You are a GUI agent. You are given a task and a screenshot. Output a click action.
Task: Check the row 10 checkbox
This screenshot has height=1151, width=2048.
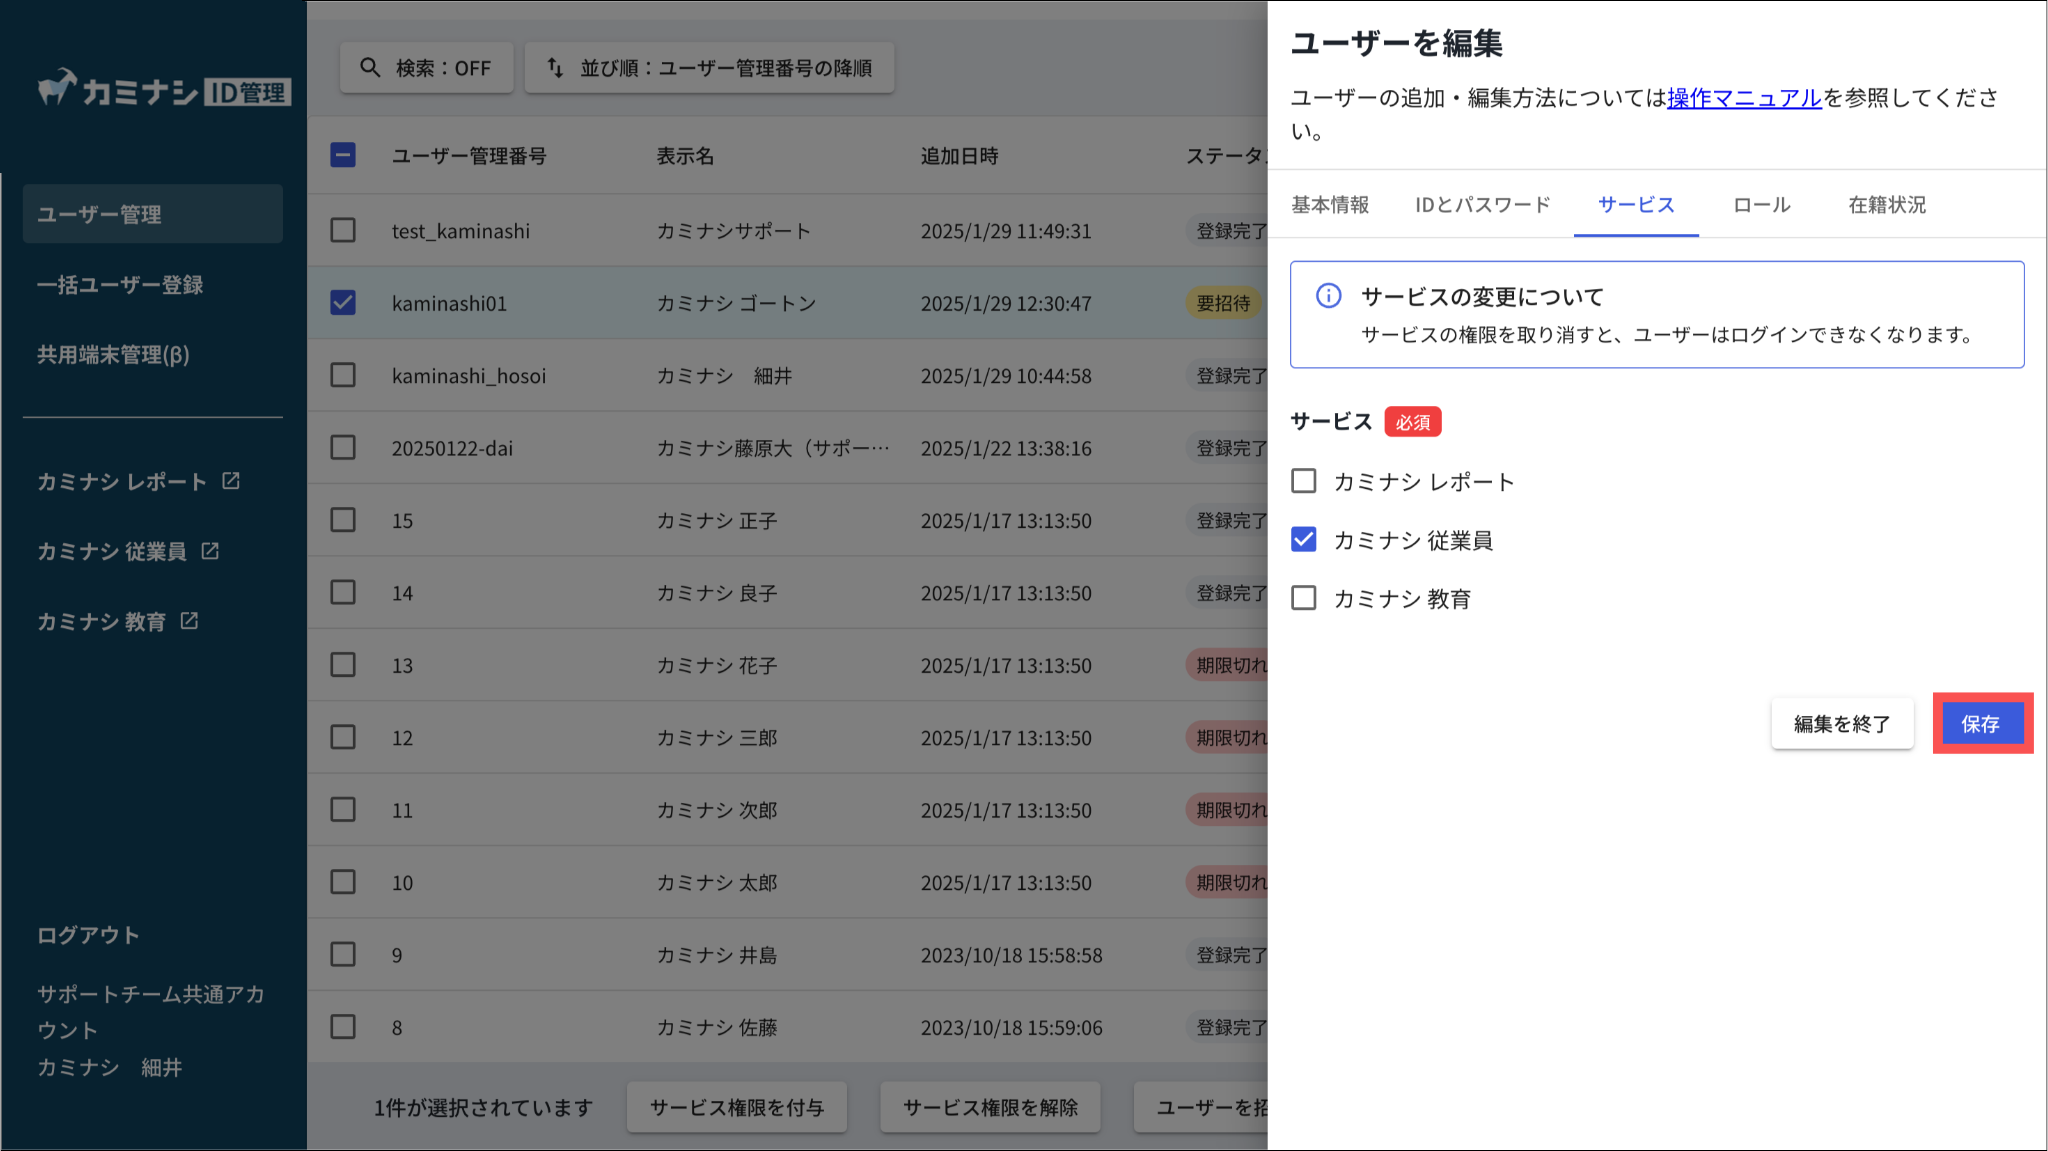343,882
